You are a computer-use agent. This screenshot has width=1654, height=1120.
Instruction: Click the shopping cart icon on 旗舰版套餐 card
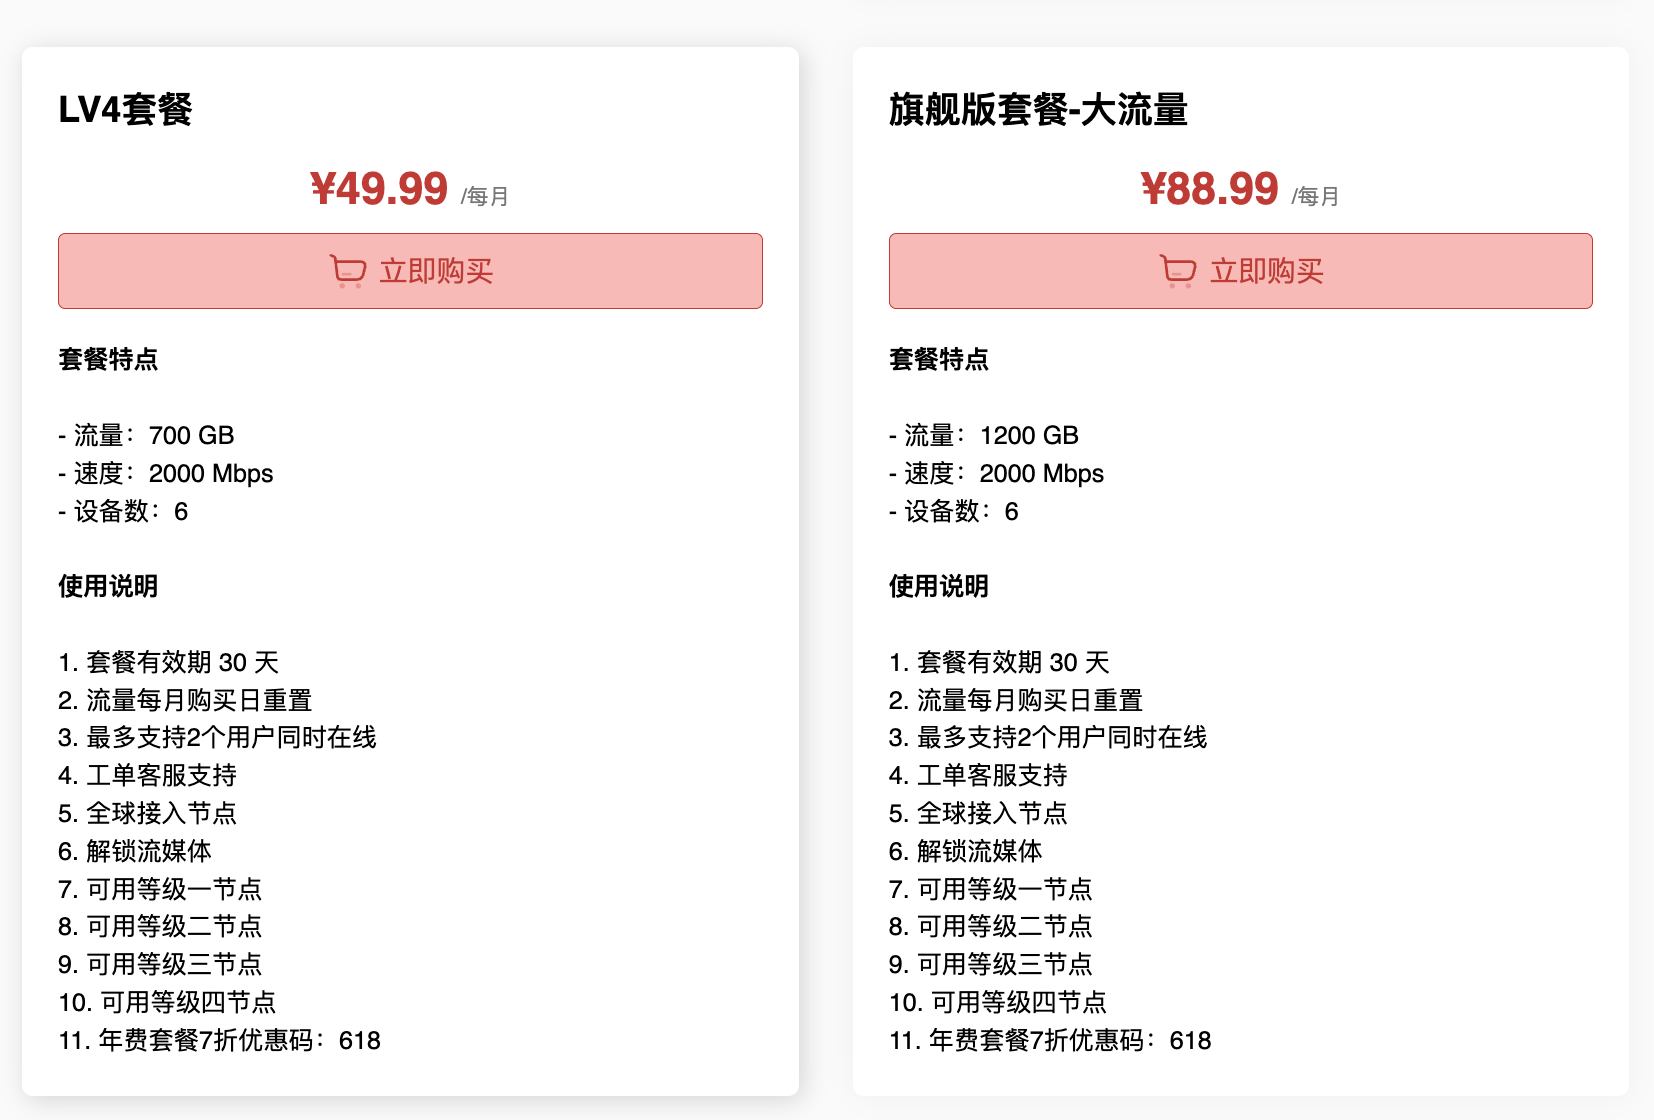[x=1177, y=269]
